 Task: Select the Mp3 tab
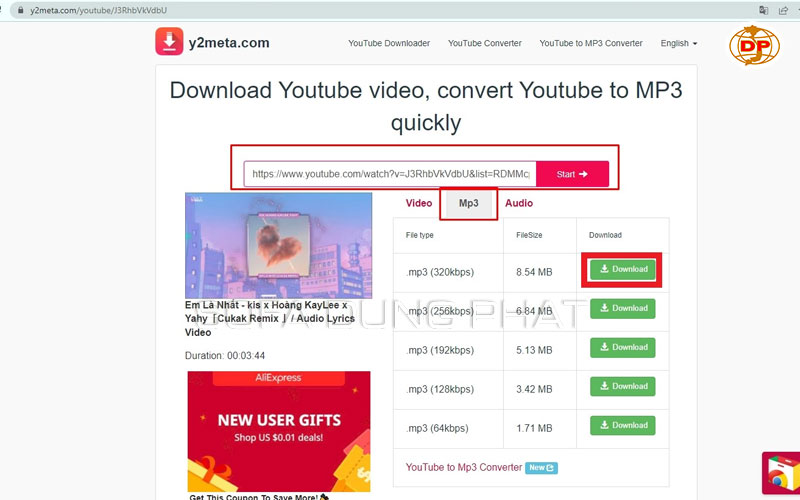coord(469,203)
